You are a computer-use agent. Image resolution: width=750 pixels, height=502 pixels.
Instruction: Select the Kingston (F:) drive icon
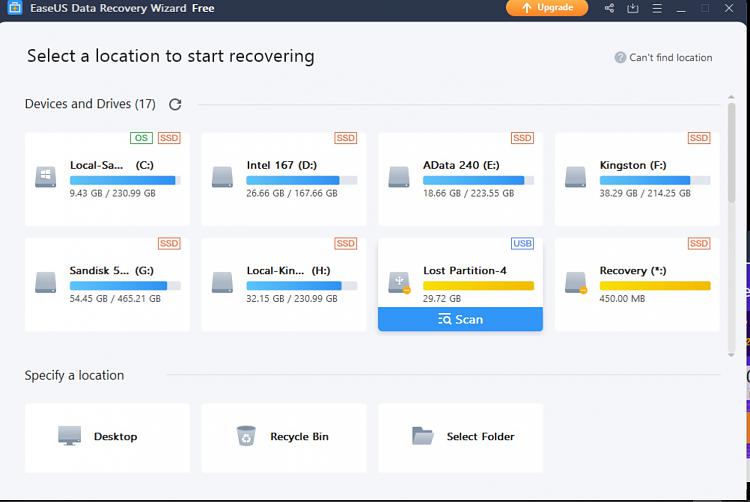point(575,177)
